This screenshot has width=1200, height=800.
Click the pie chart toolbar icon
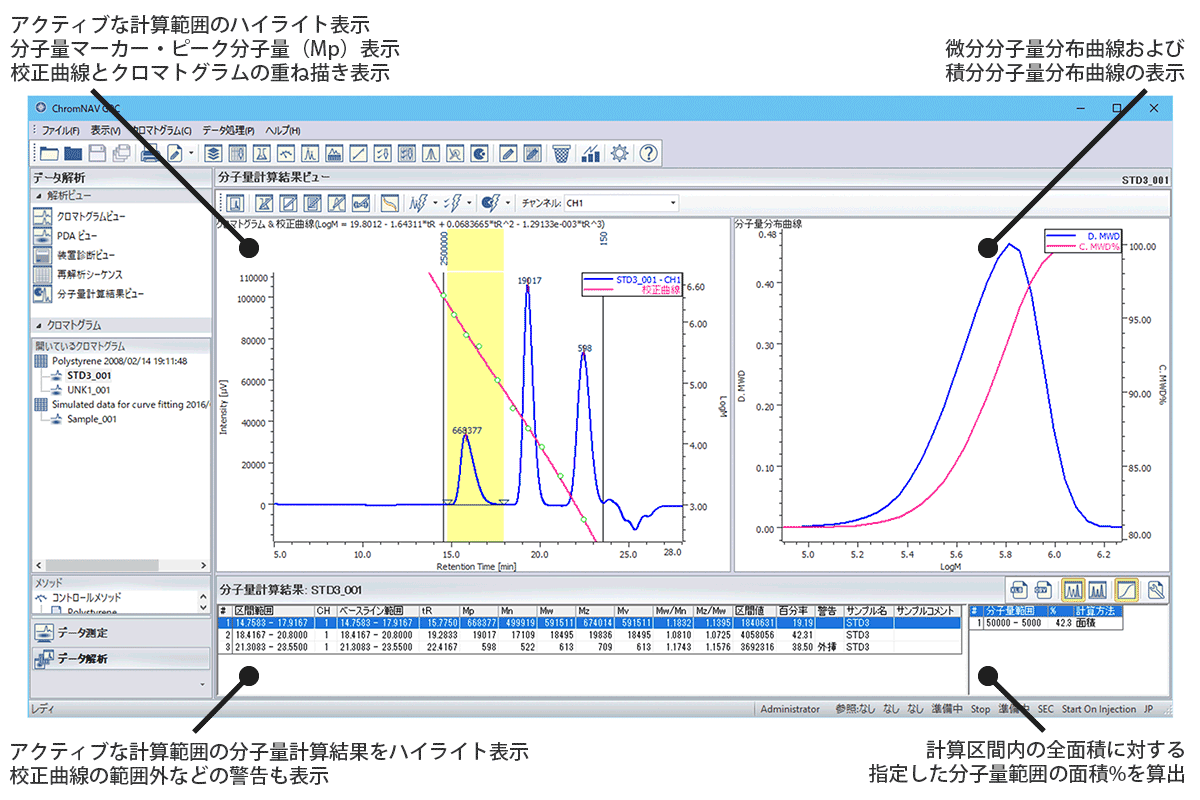point(480,153)
